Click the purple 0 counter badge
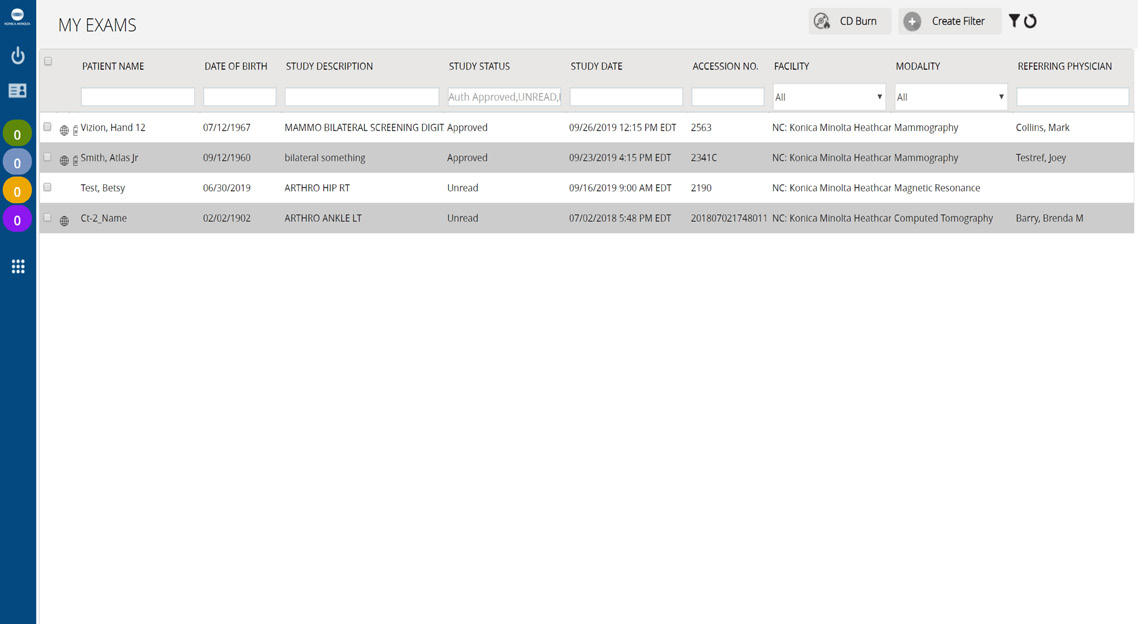 click(17, 219)
